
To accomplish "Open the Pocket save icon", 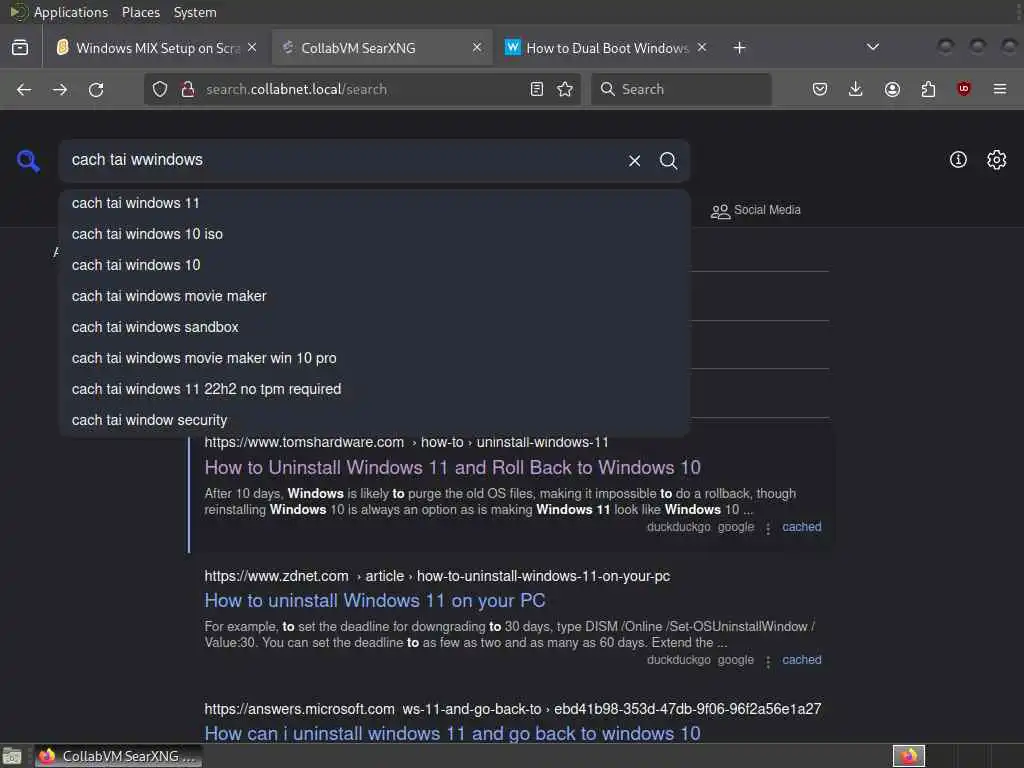I will [820, 89].
